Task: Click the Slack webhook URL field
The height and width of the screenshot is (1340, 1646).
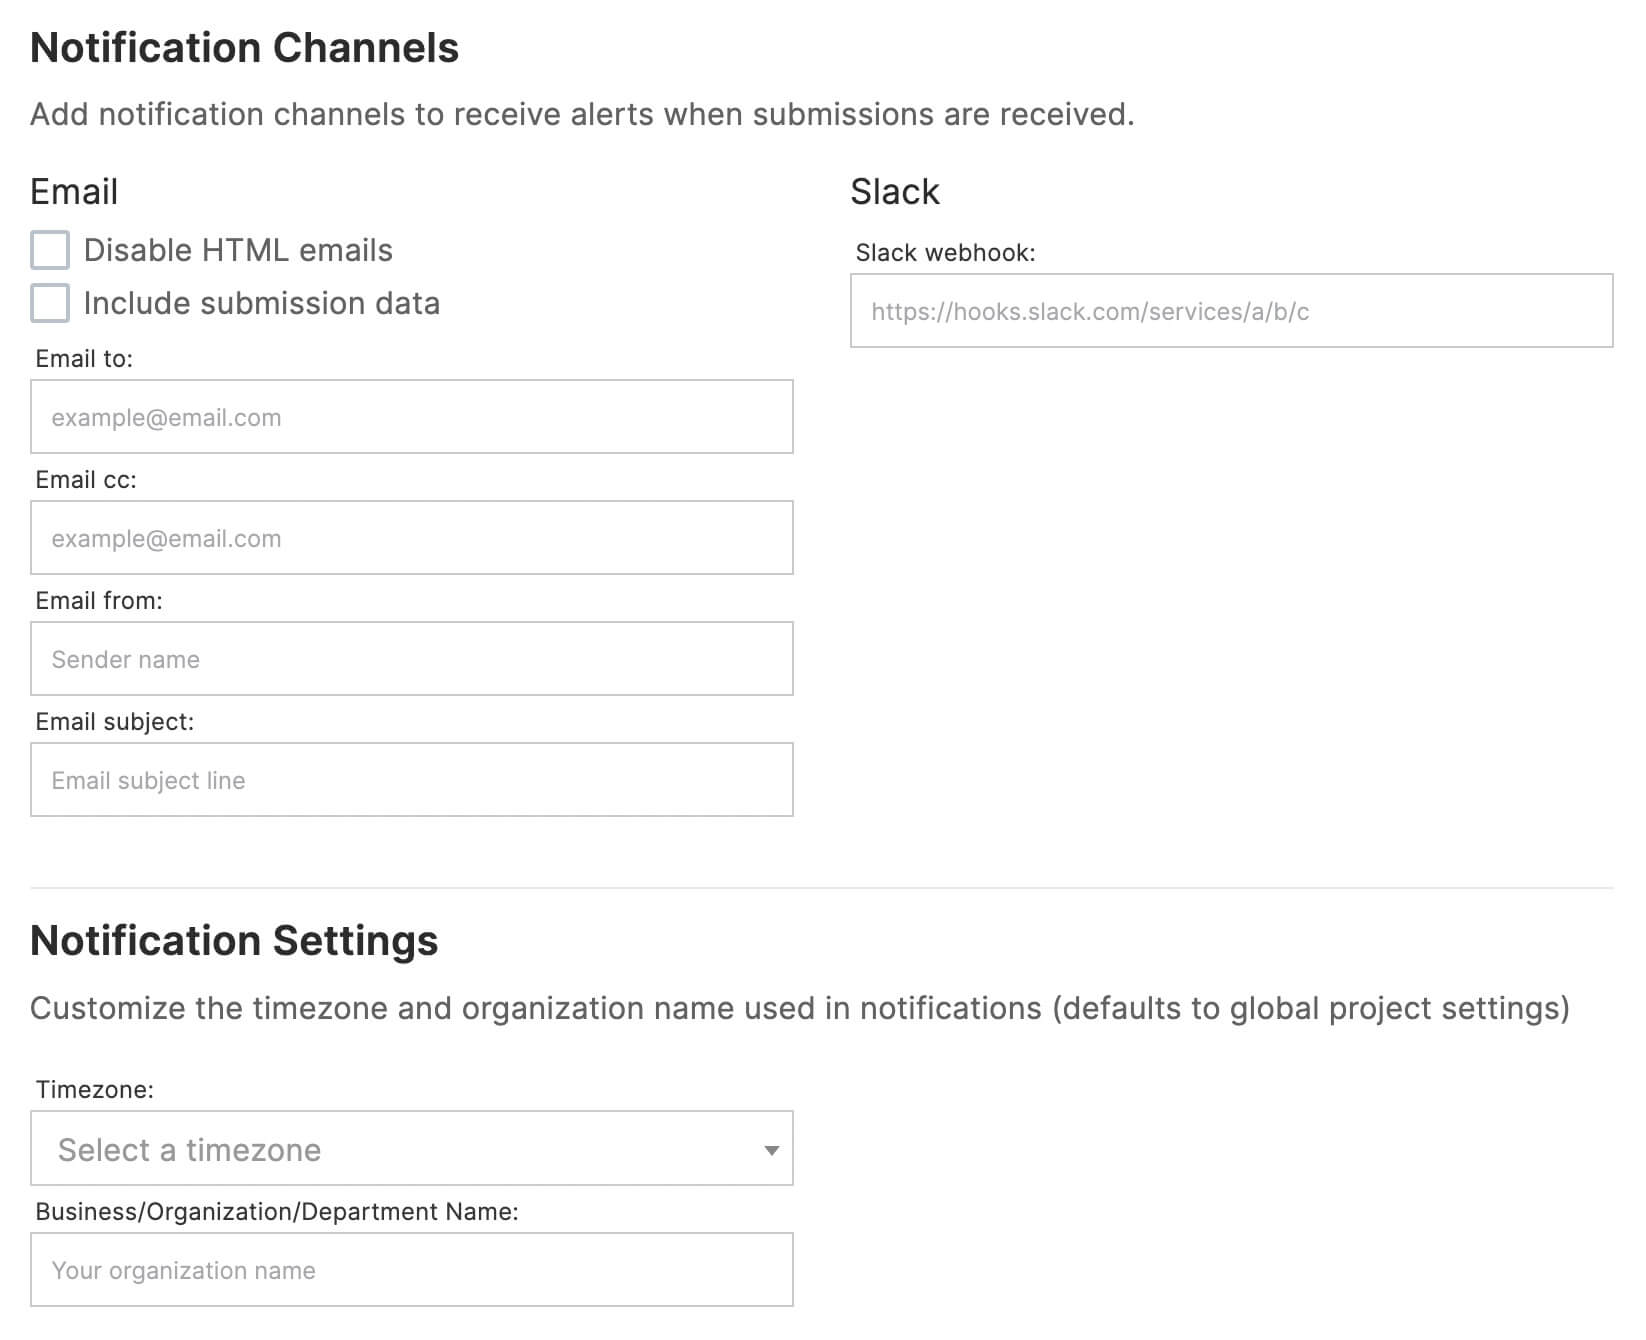Action: pyautogui.click(x=1232, y=311)
